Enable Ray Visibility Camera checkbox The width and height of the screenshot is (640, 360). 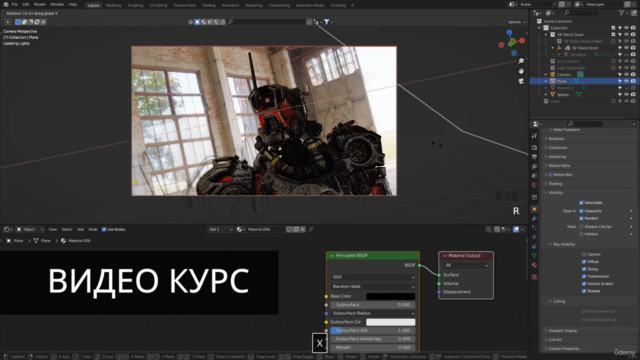(x=584, y=254)
